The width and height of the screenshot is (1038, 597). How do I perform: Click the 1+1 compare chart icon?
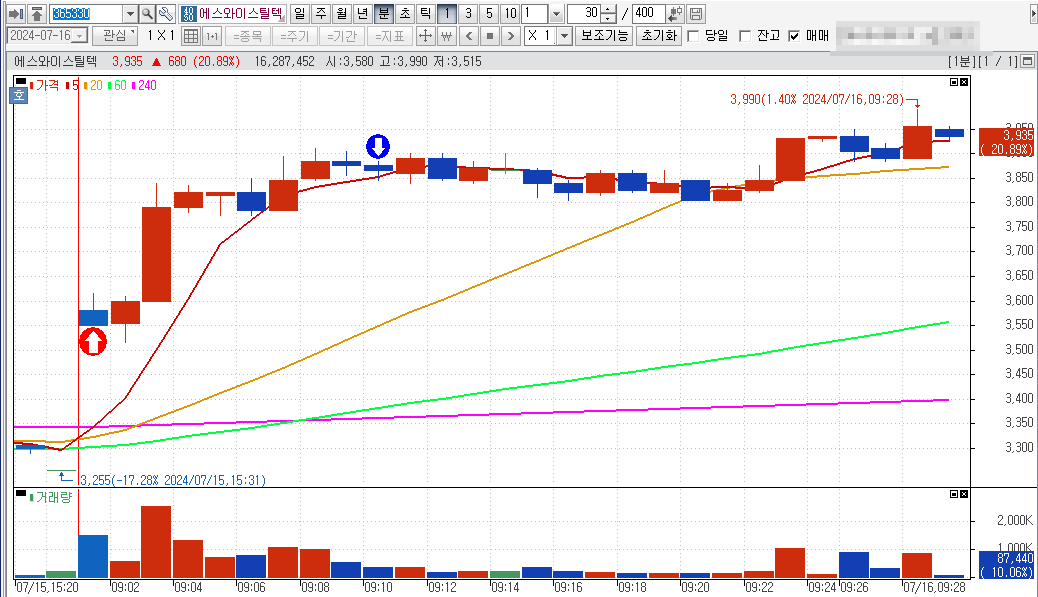(212, 36)
